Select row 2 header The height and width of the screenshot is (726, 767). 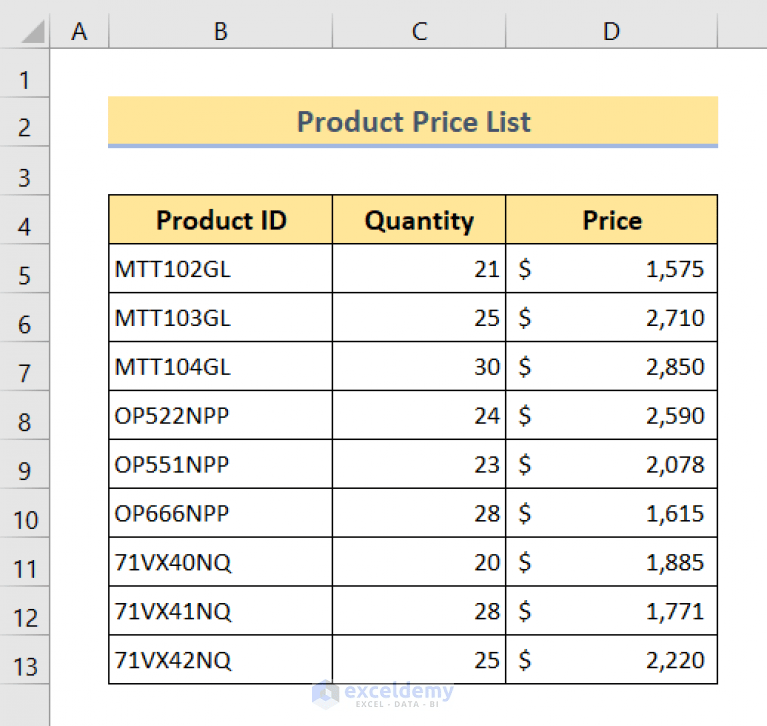24,122
